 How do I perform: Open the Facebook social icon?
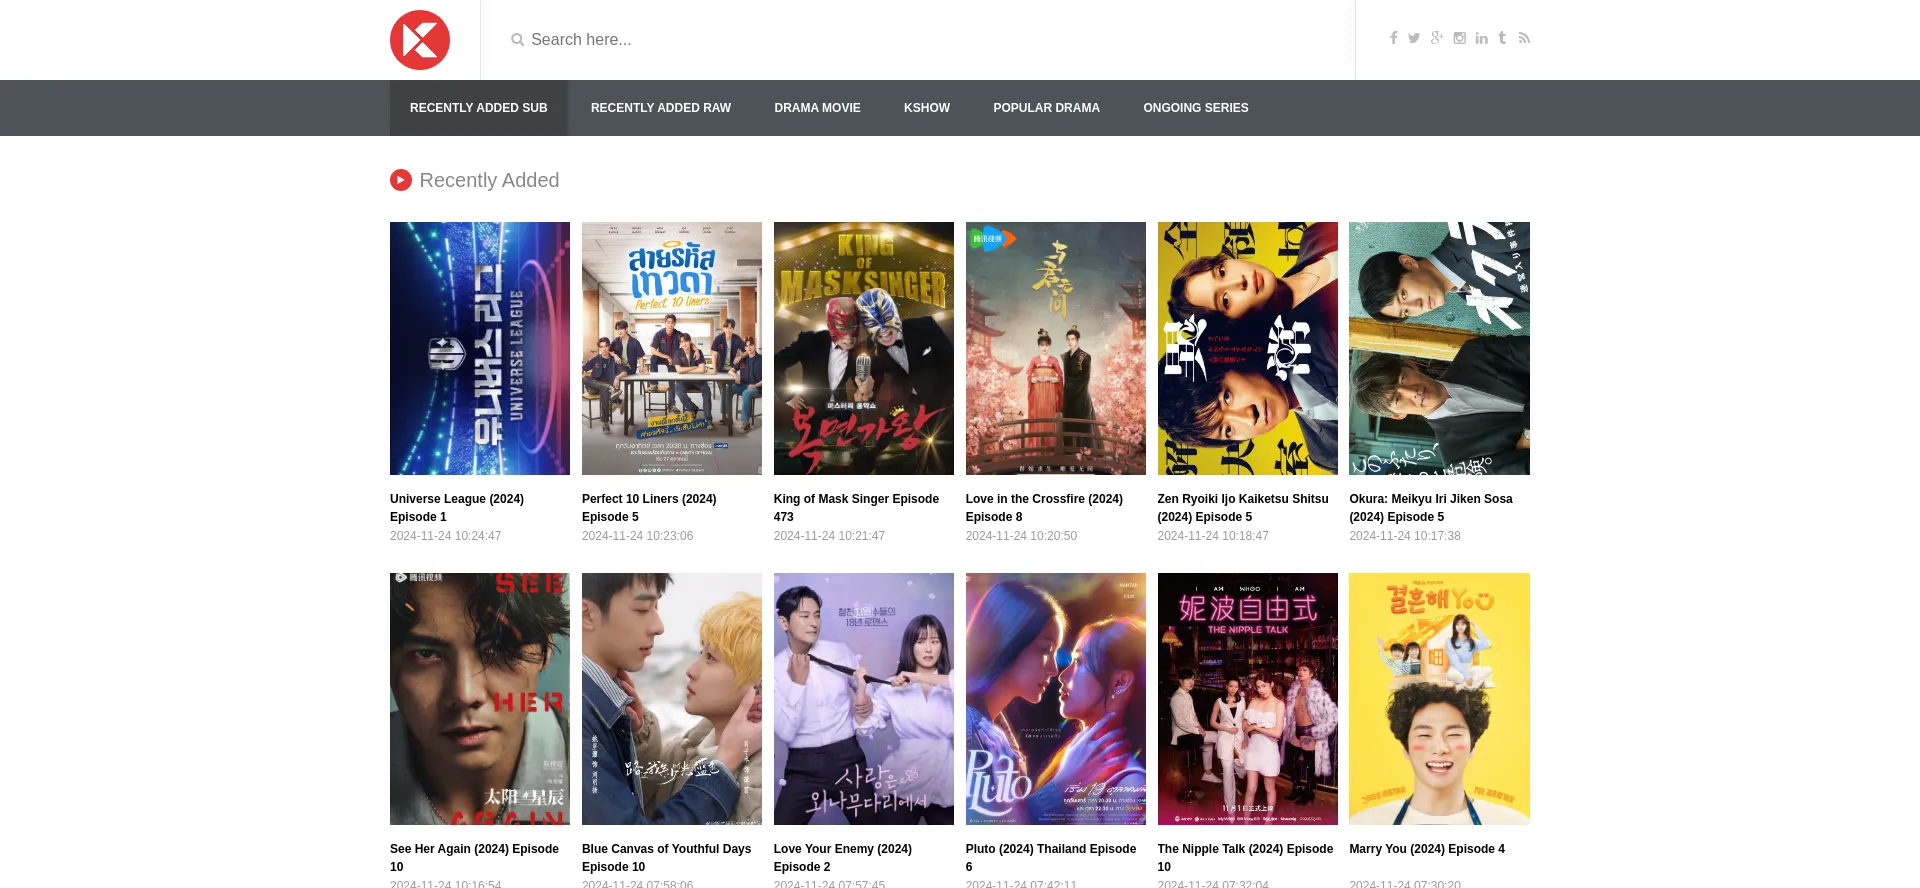click(x=1393, y=38)
